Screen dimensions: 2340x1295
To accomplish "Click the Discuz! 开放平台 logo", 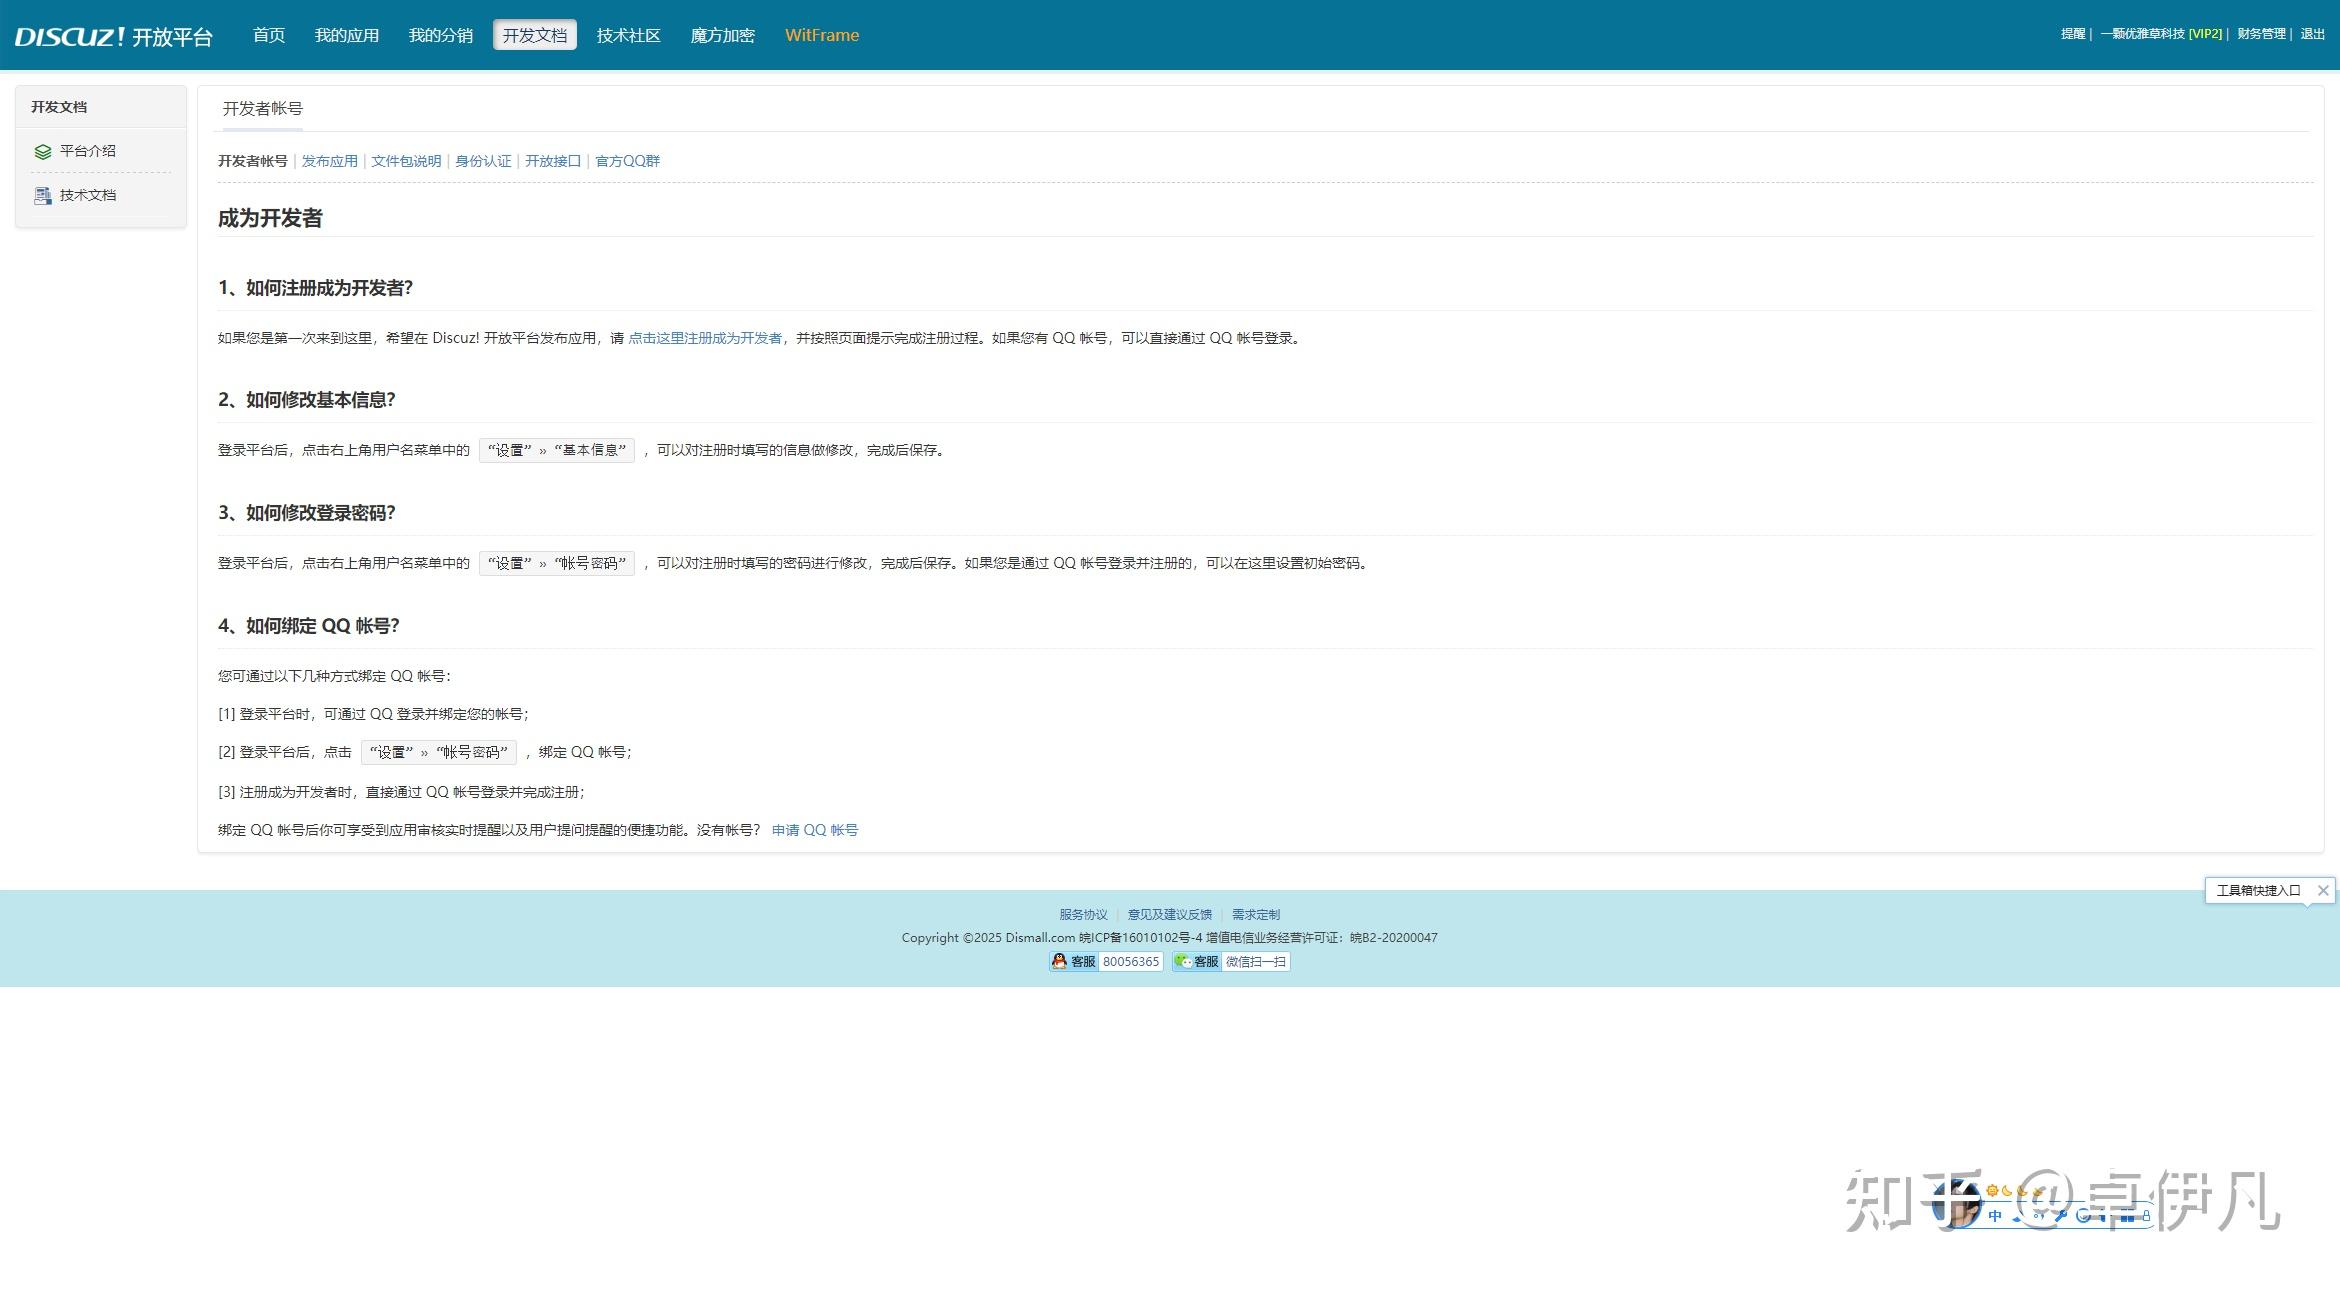I will [113, 36].
